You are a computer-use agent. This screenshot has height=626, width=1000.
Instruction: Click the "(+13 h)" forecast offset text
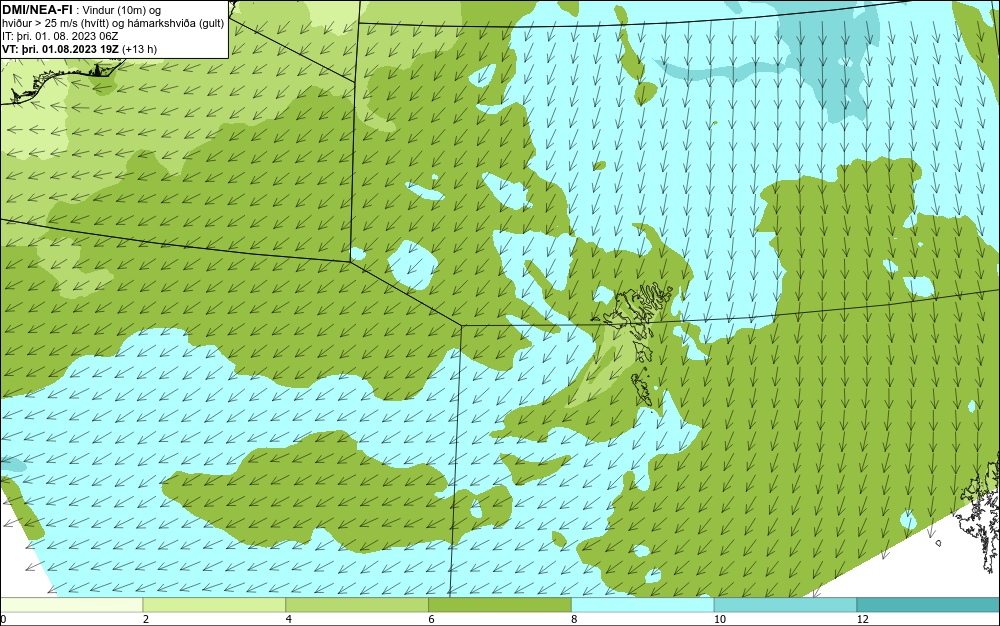[140, 48]
